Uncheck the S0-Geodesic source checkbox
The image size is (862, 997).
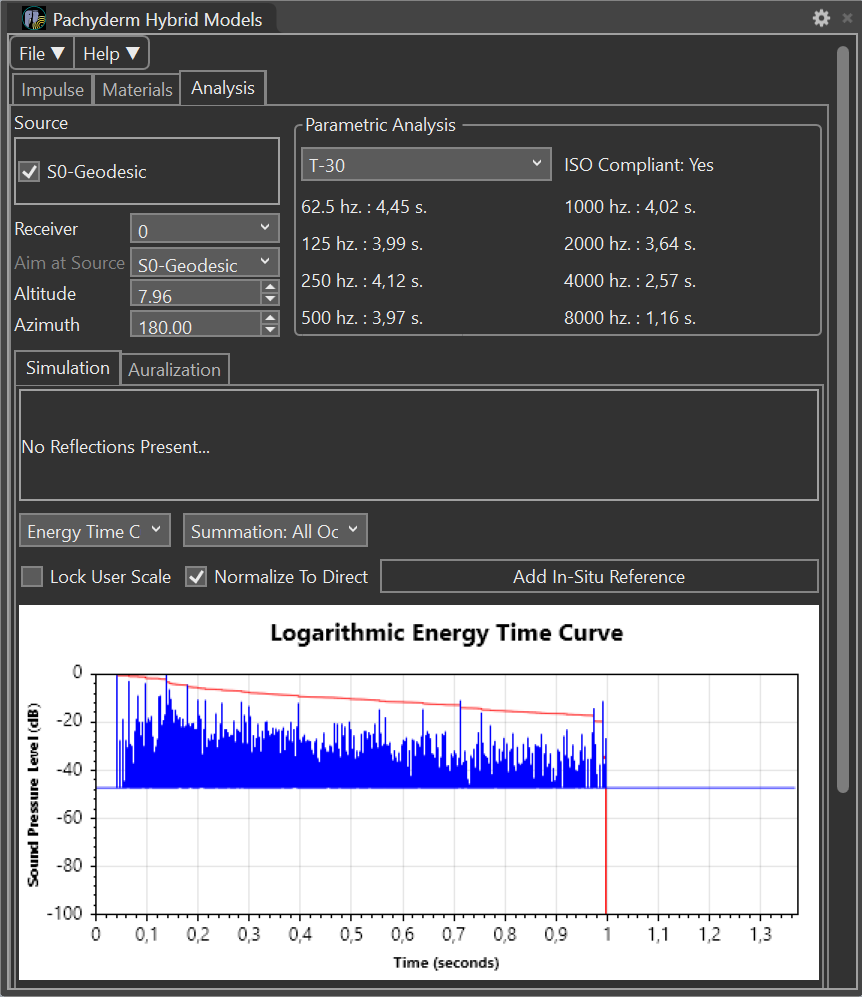pos(30,172)
